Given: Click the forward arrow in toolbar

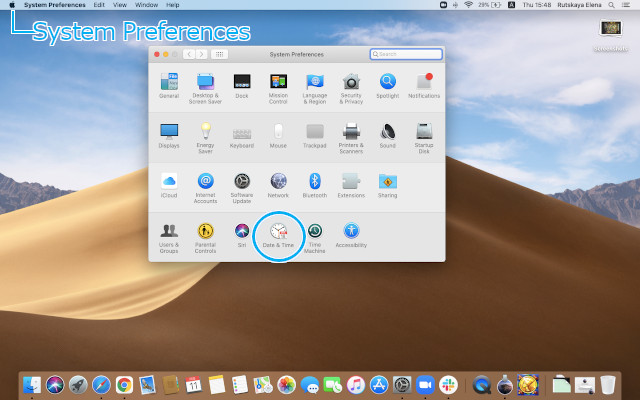Looking at the screenshot, I should [201, 54].
